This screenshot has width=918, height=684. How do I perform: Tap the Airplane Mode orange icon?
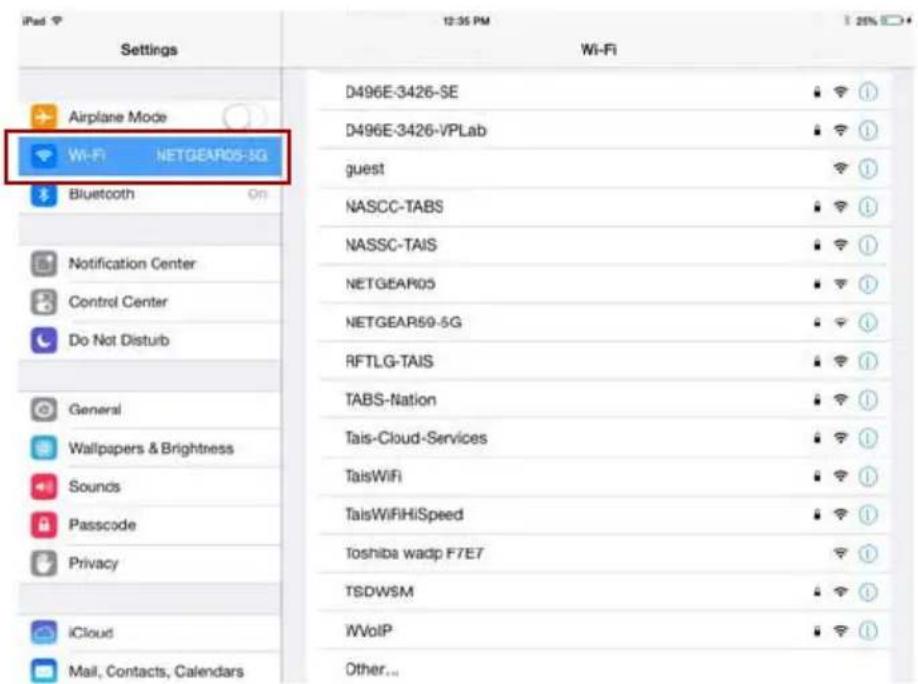point(44,117)
